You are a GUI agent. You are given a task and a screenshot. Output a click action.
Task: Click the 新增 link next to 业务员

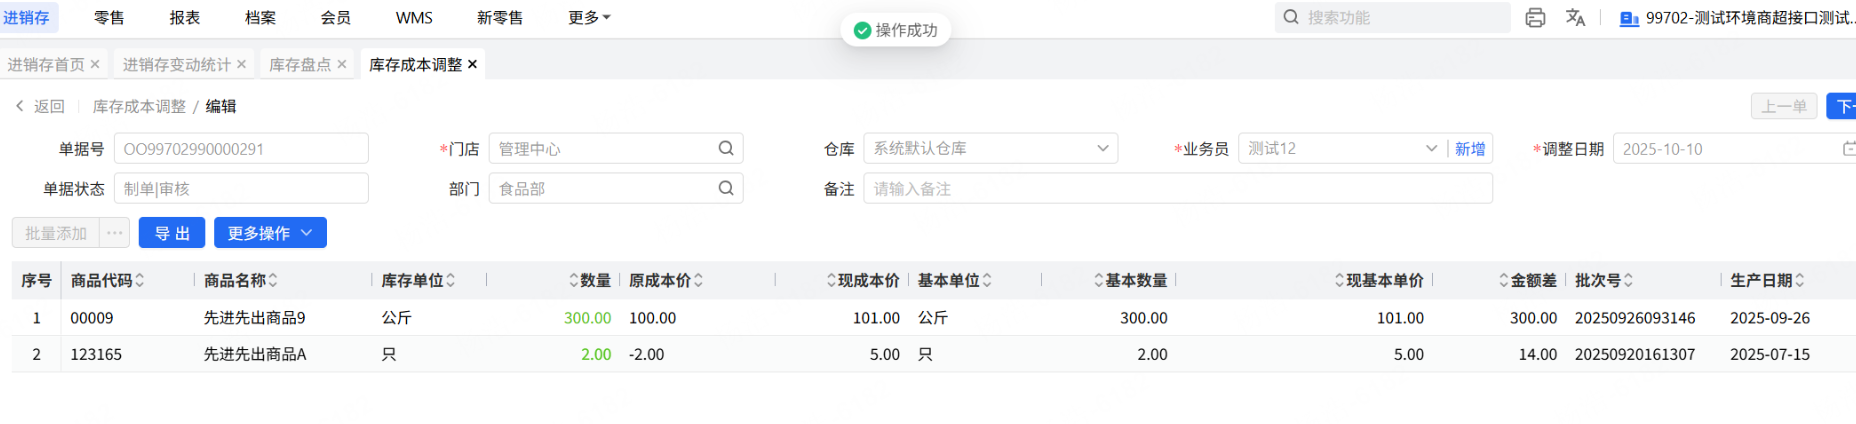[x=1469, y=149]
